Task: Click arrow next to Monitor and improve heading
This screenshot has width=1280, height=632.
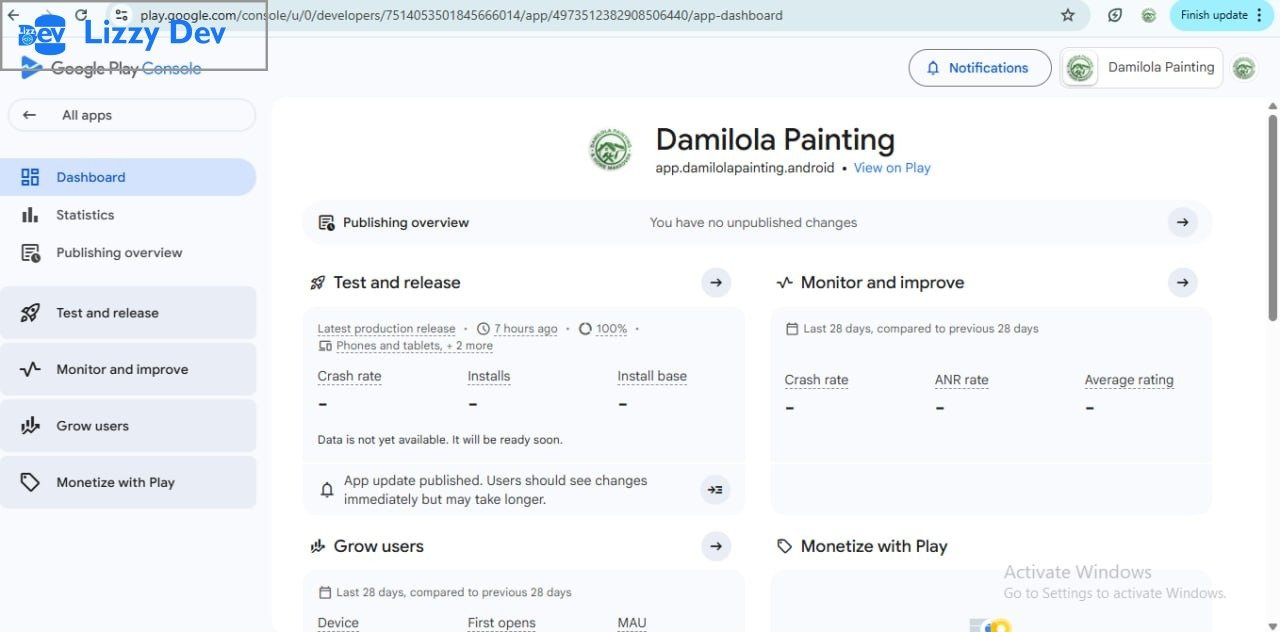Action: 1182,283
